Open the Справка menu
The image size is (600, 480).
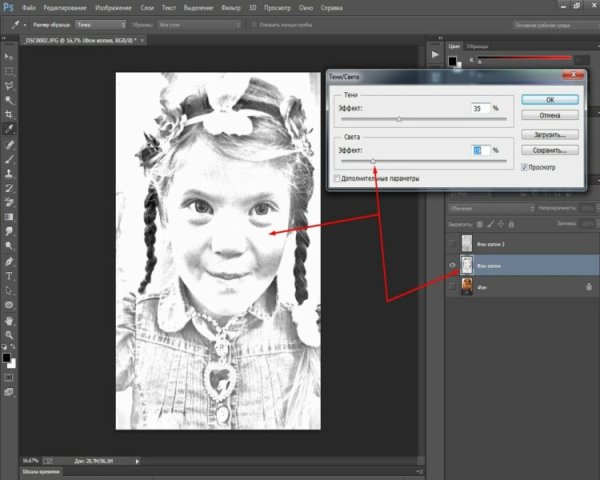point(331,8)
